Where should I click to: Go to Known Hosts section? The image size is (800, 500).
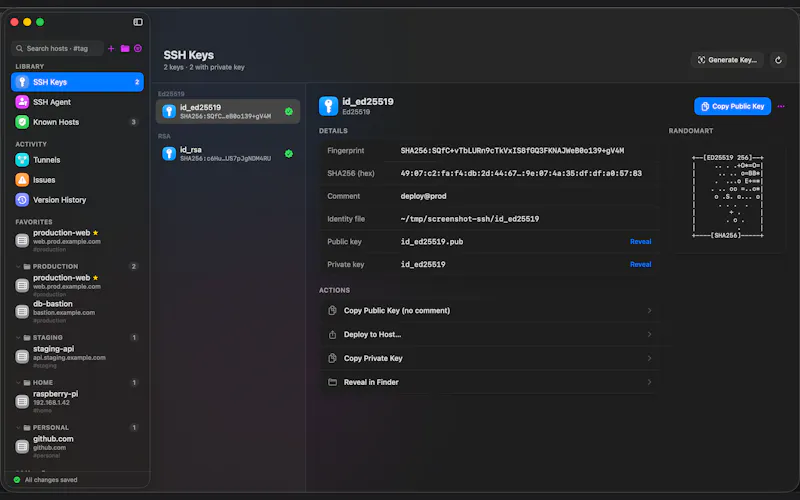click(x=78, y=122)
